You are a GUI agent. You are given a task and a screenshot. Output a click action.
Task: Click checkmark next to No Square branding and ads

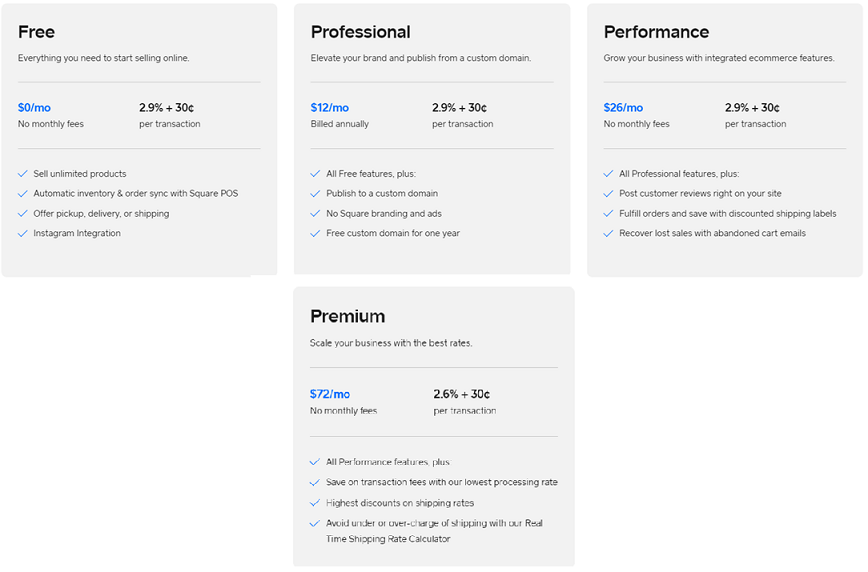(x=316, y=214)
